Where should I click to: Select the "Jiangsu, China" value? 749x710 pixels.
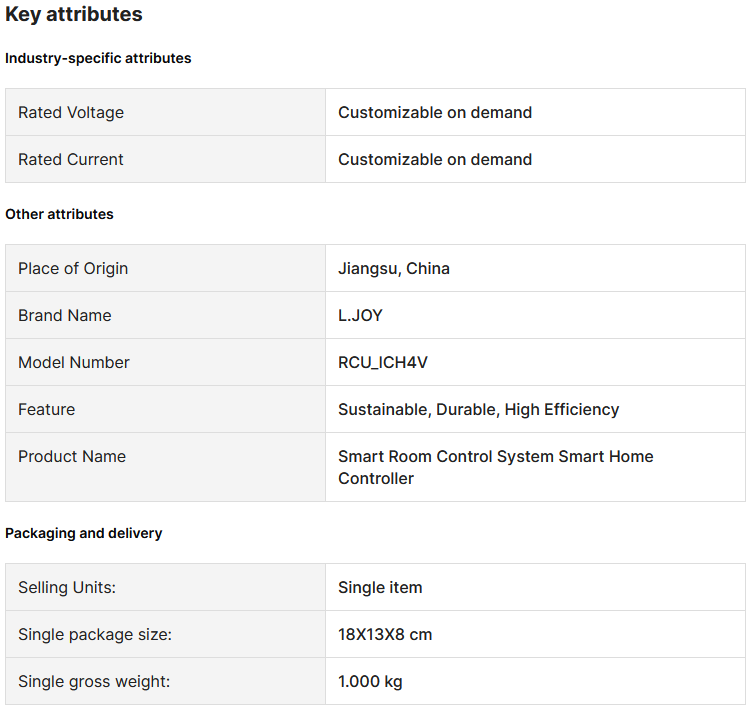394,269
